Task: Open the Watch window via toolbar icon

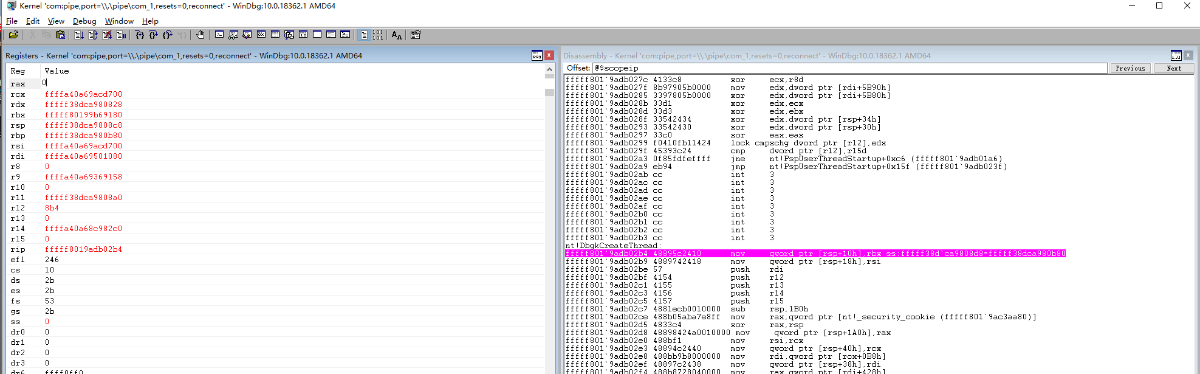Action: tap(233, 34)
